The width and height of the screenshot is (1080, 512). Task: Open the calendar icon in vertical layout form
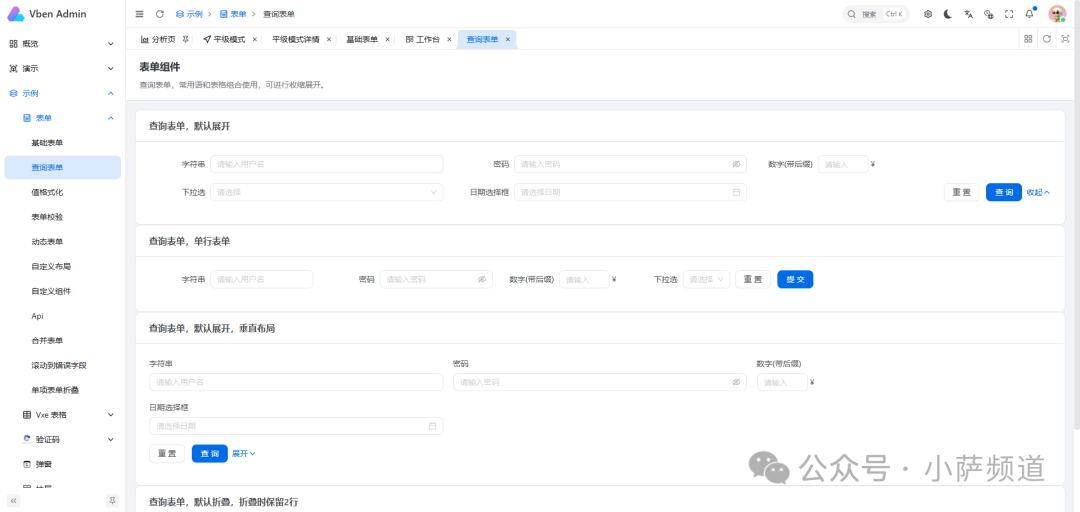433,426
